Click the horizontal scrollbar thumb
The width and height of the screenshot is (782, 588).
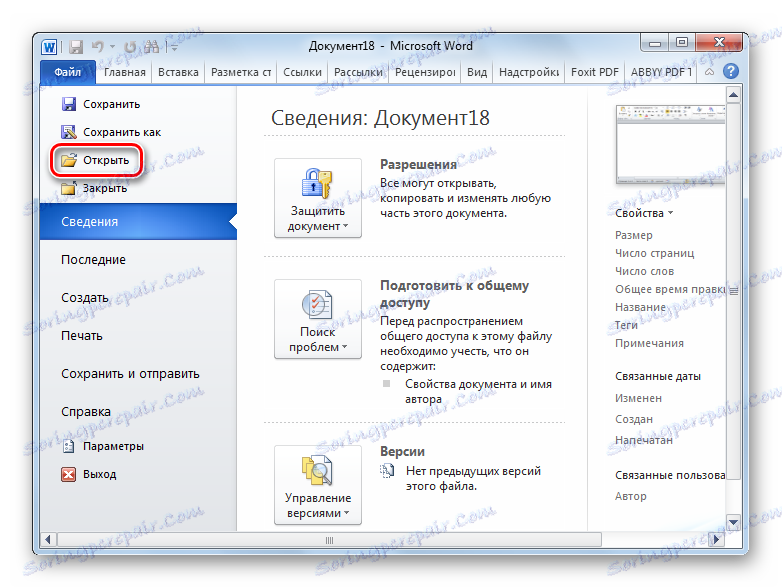tap(329, 540)
